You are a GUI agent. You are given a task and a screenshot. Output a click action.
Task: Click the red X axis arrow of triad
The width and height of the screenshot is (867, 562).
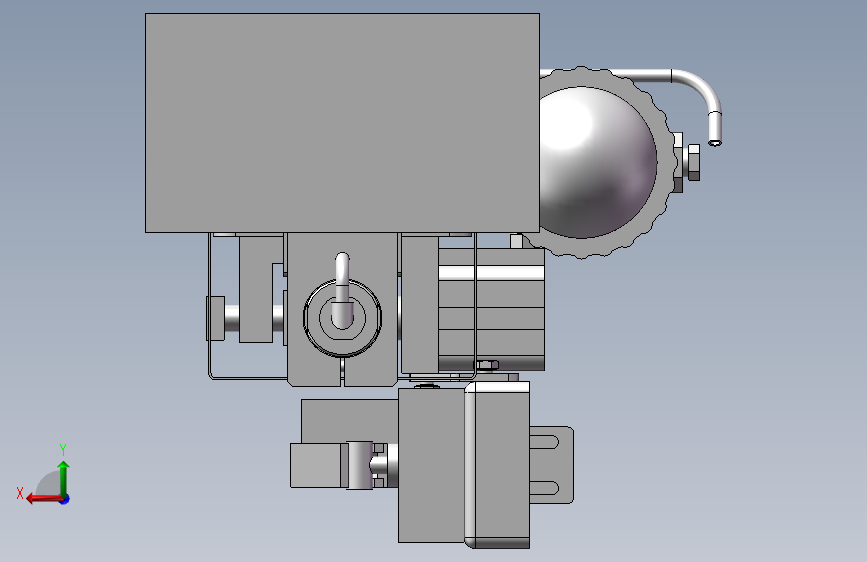(44, 499)
